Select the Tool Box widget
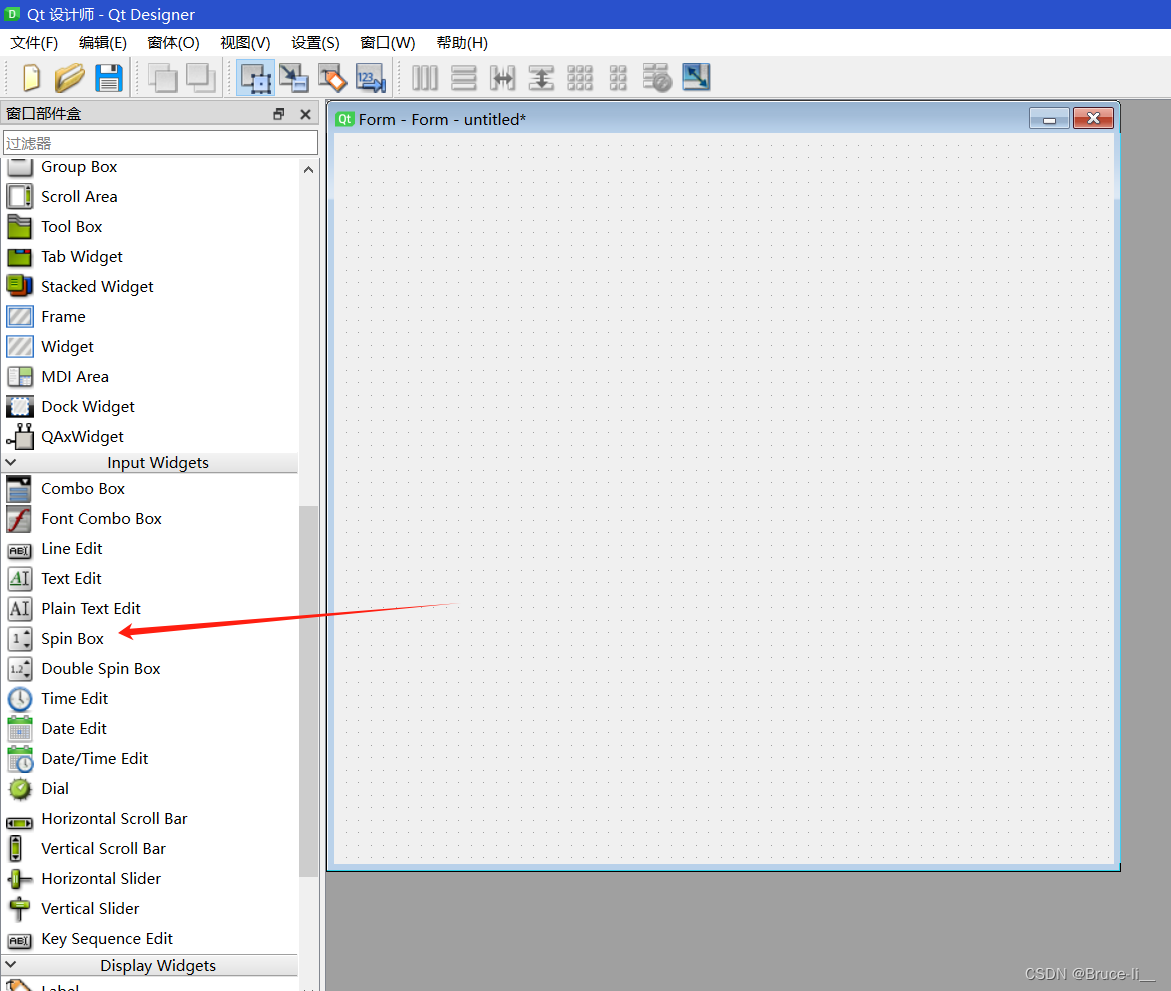Screen dimensions: 1171x991 [x=150, y=226]
